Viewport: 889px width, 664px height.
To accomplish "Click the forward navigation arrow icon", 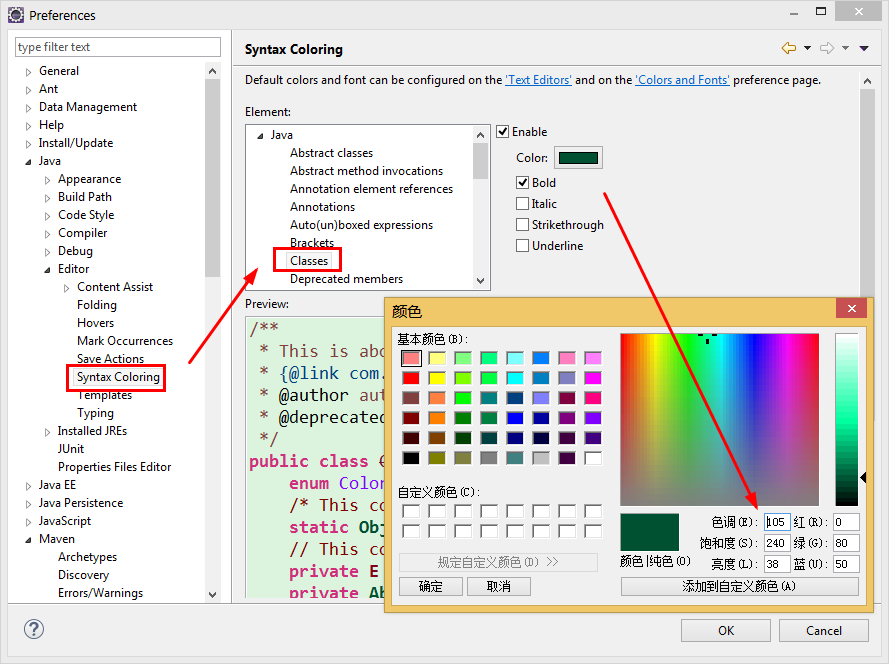I will 827,48.
